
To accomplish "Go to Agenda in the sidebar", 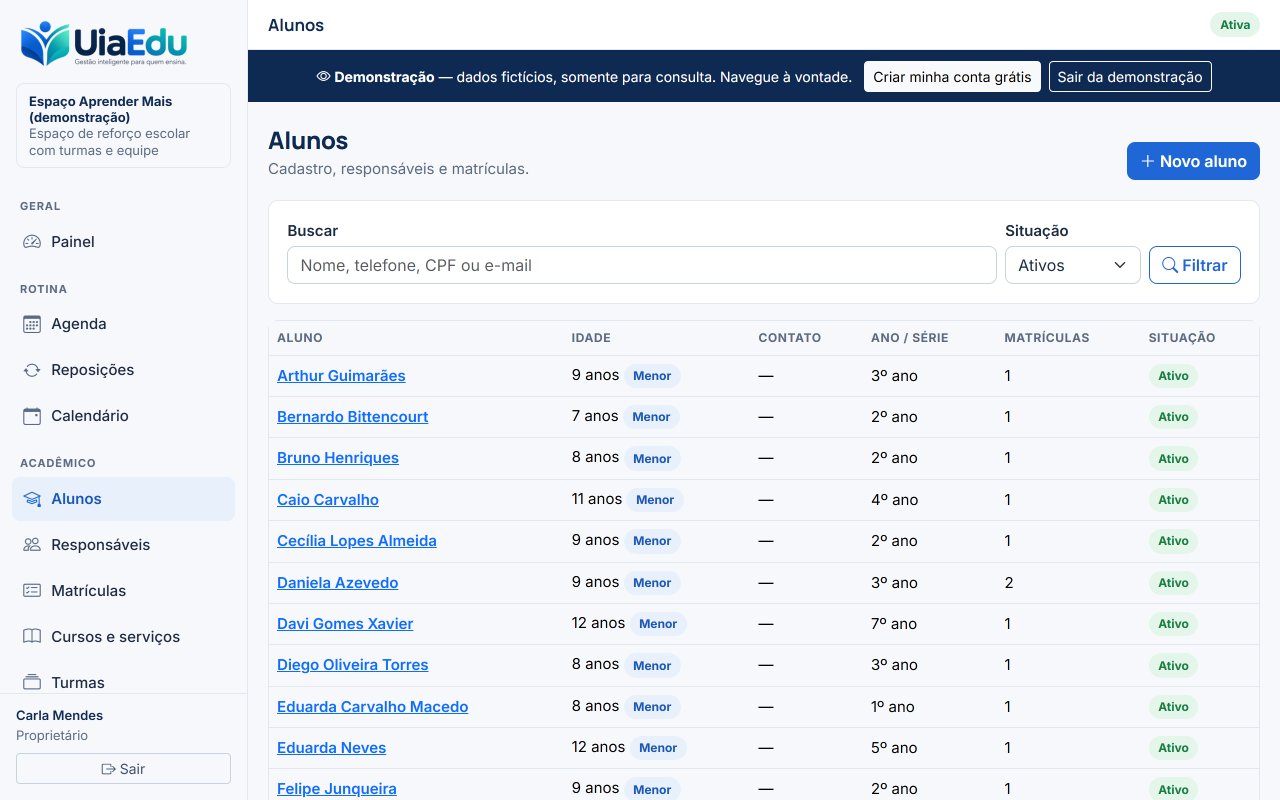I will [123, 324].
